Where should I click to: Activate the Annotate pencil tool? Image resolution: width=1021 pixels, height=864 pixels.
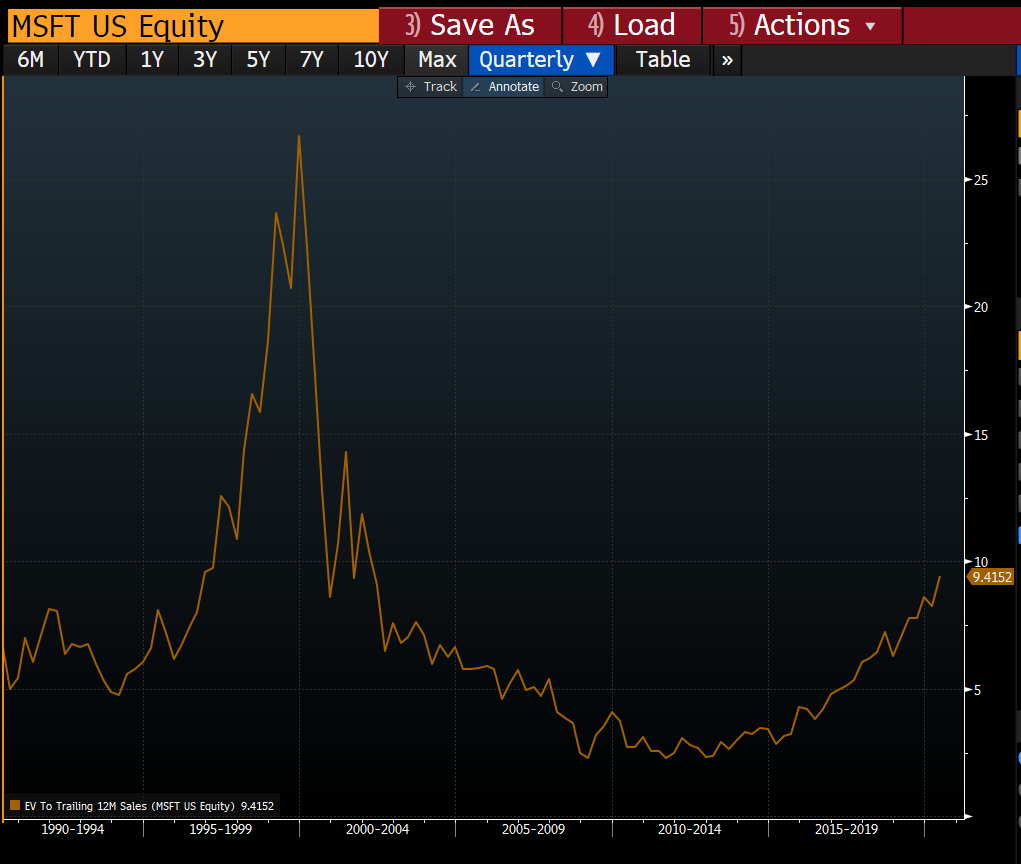504,87
